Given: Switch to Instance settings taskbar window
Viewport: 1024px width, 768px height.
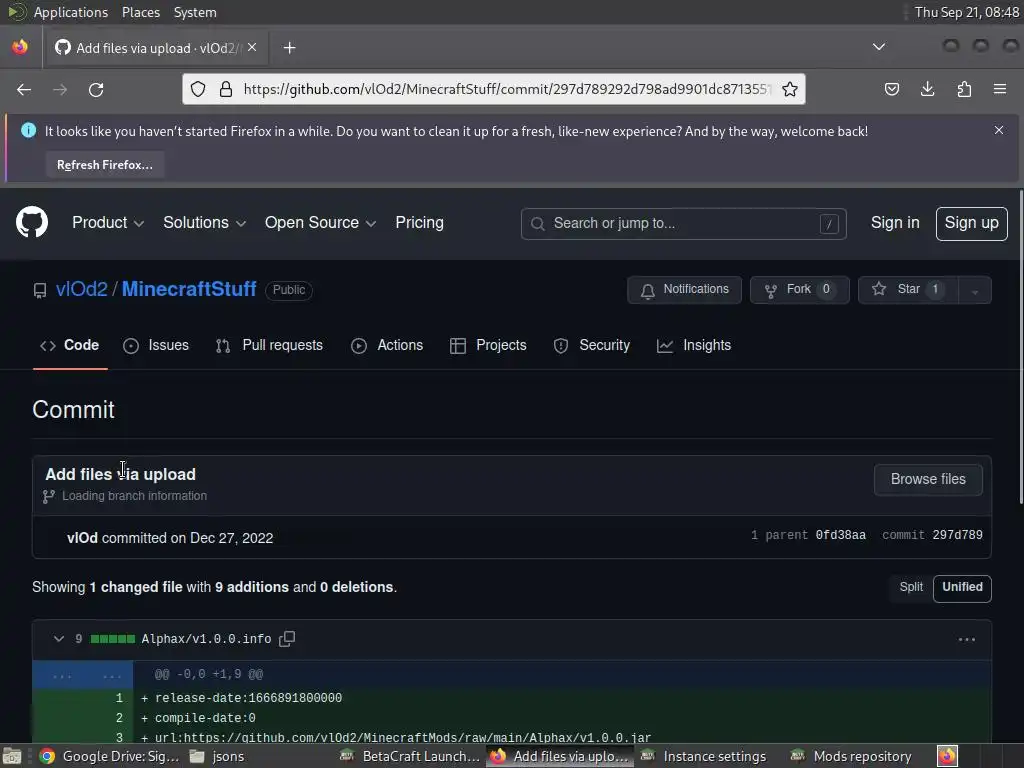Looking at the screenshot, I should [x=703, y=756].
